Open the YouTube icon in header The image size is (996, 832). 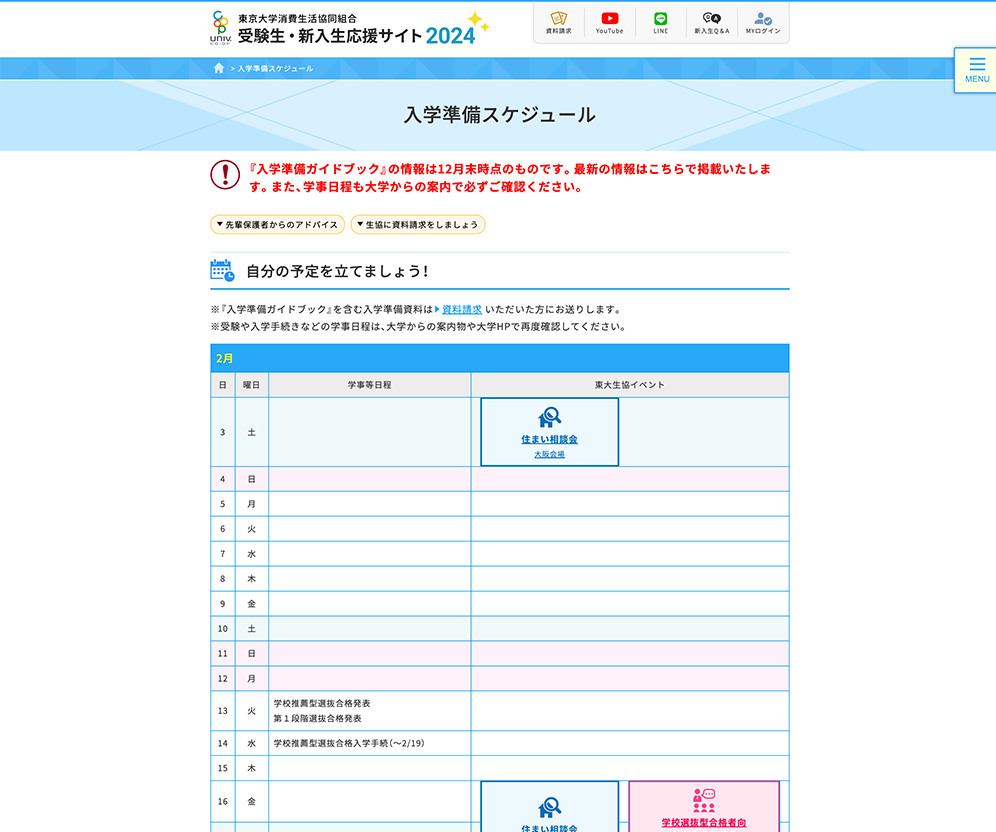[x=609, y=23]
